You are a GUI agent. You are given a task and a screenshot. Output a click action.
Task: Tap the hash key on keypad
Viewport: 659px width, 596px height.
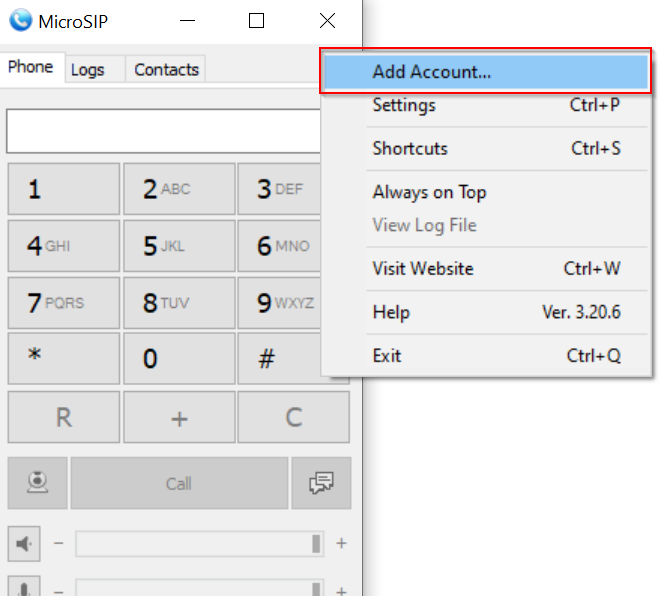[x=279, y=359]
